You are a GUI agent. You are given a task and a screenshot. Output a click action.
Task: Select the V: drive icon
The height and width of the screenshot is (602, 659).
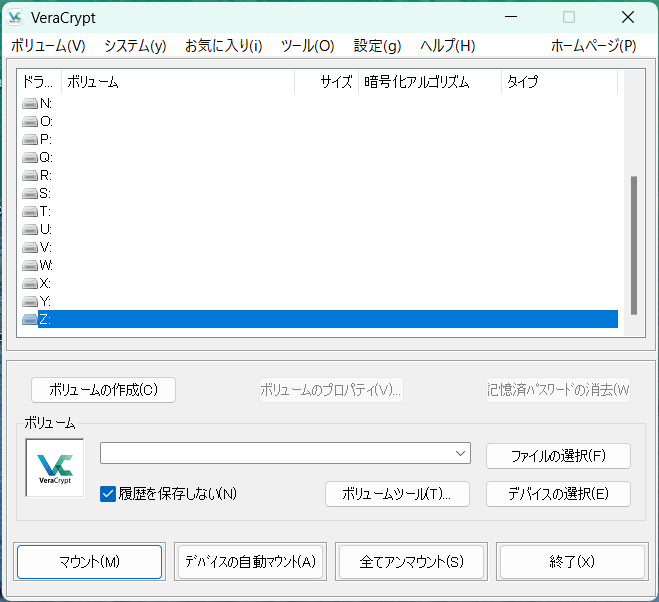(30, 247)
